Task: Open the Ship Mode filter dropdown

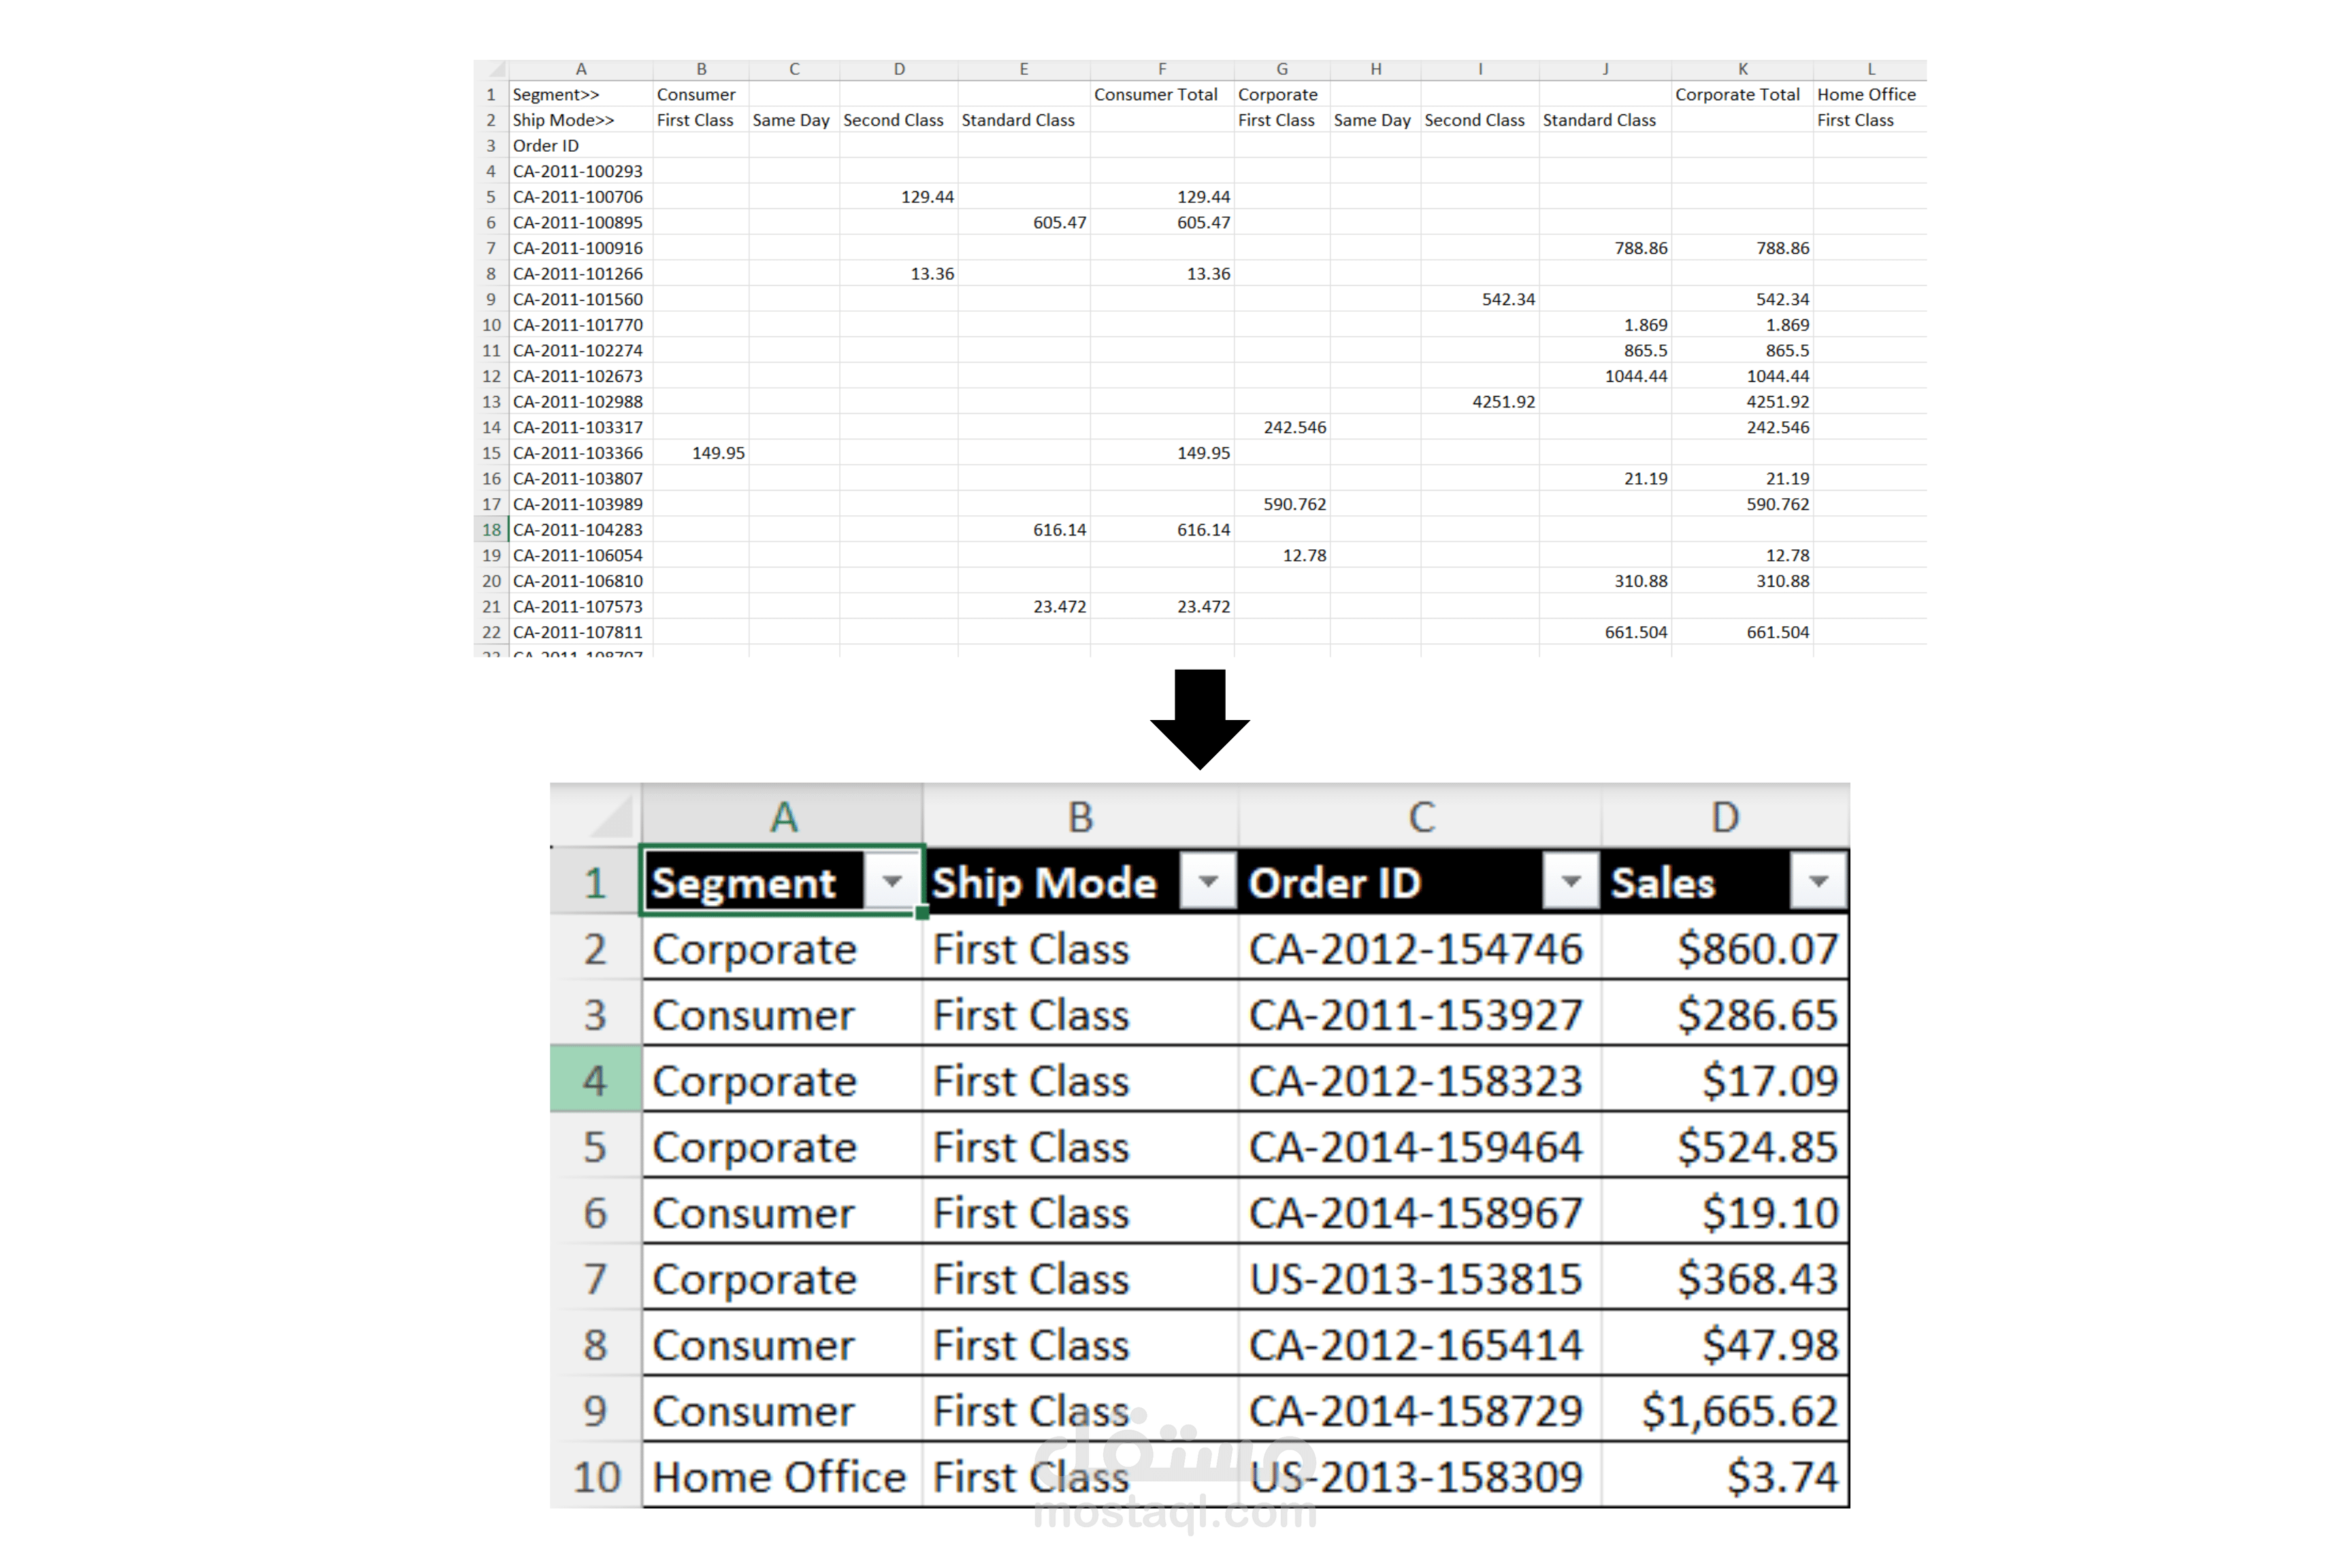Action: [x=1208, y=881]
